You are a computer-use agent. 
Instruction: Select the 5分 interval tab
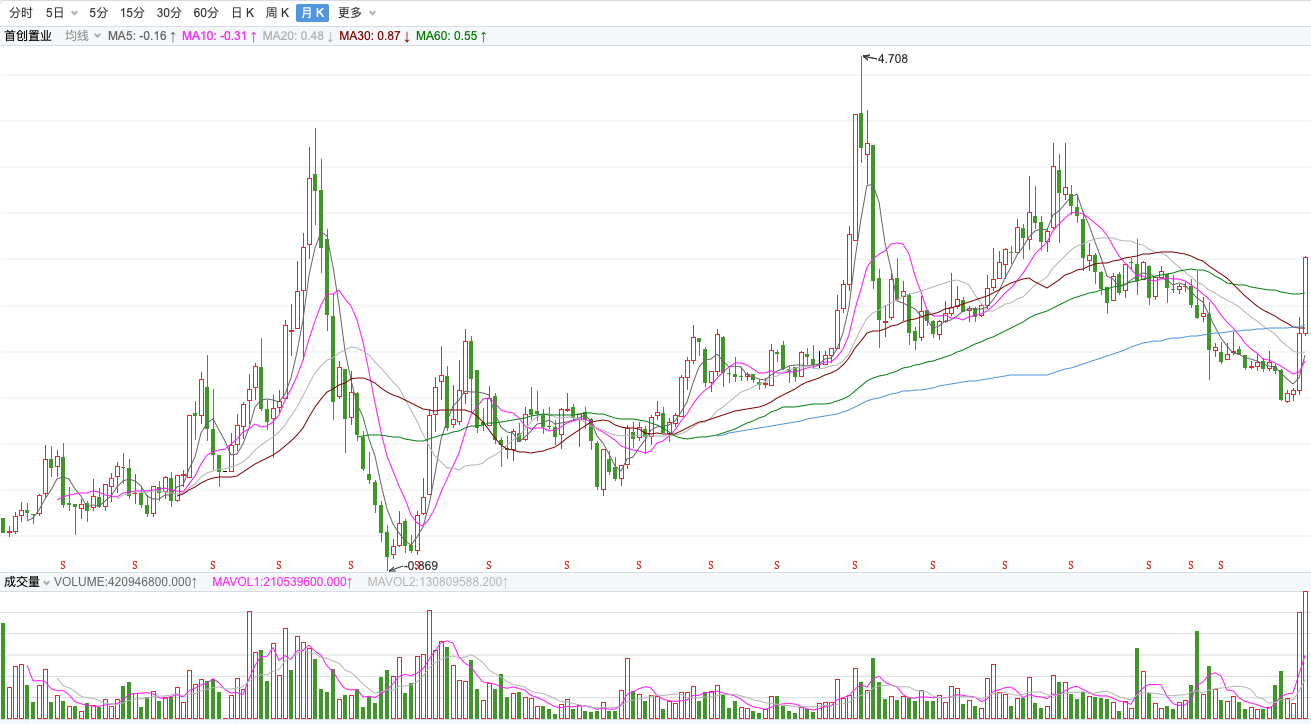pyautogui.click(x=98, y=13)
